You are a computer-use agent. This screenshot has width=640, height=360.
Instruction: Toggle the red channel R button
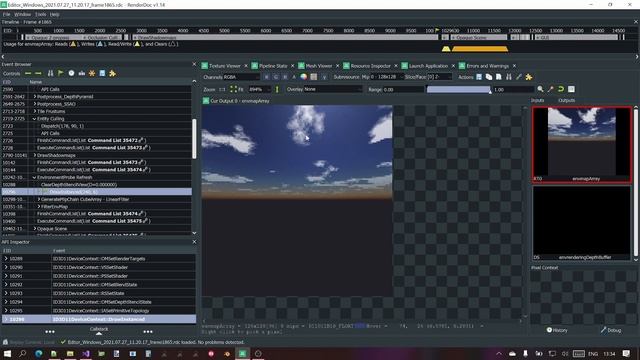[267, 77]
